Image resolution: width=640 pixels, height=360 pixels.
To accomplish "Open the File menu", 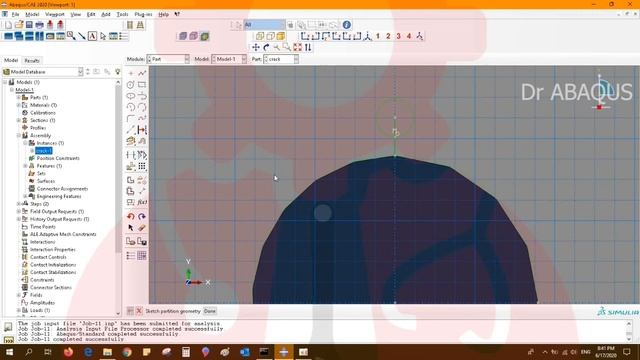I will point(15,14).
